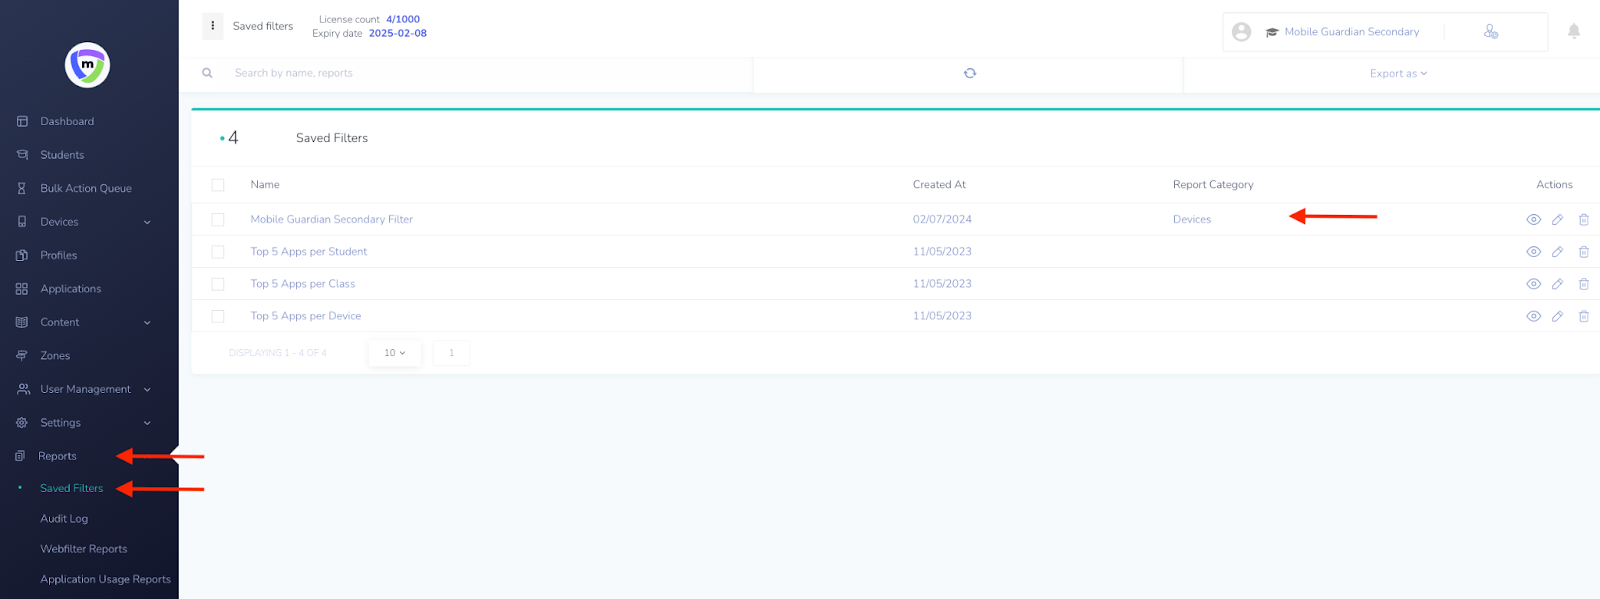The height and width of the screenshot is (599, 1600).
Task: Click the user avatar icon
Action: [1242, 32]
